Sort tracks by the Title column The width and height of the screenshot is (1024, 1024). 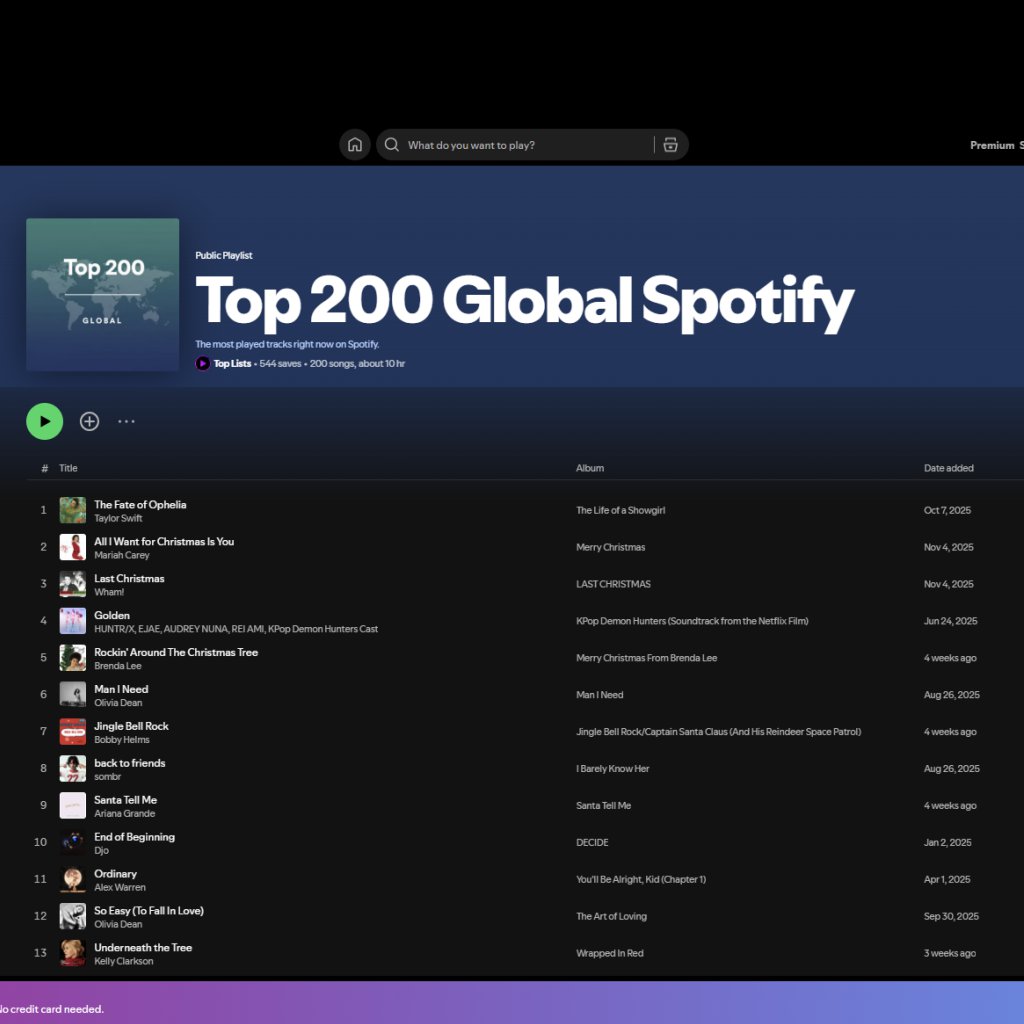68,467
